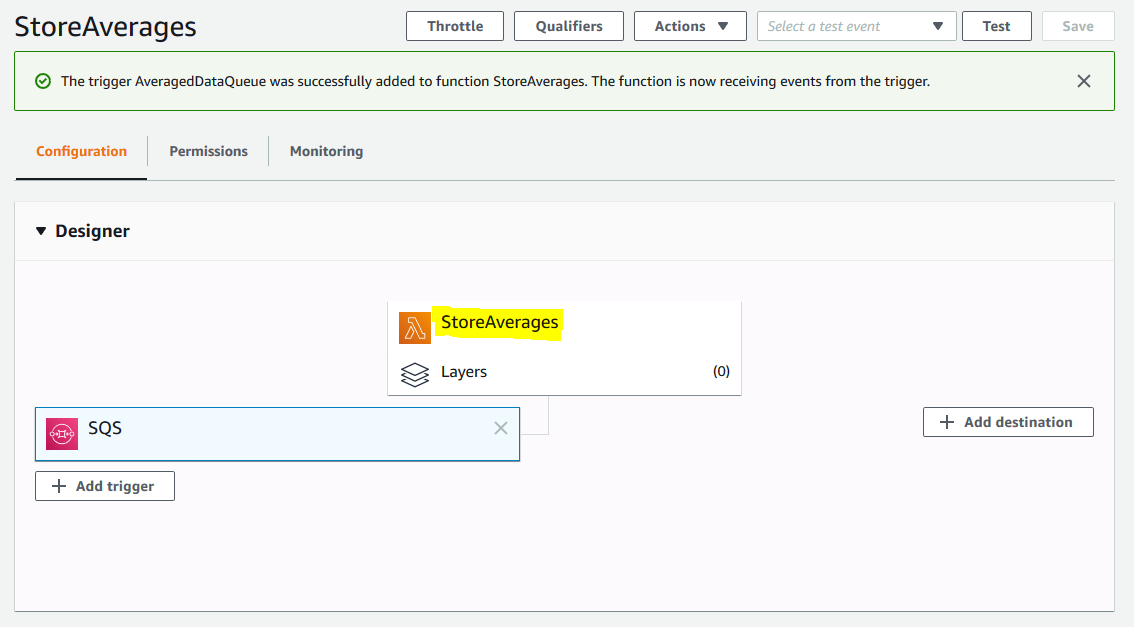Screen dimensions: 1134x627
Task: Run the function with Test button
Action: (x=997, y=26)
